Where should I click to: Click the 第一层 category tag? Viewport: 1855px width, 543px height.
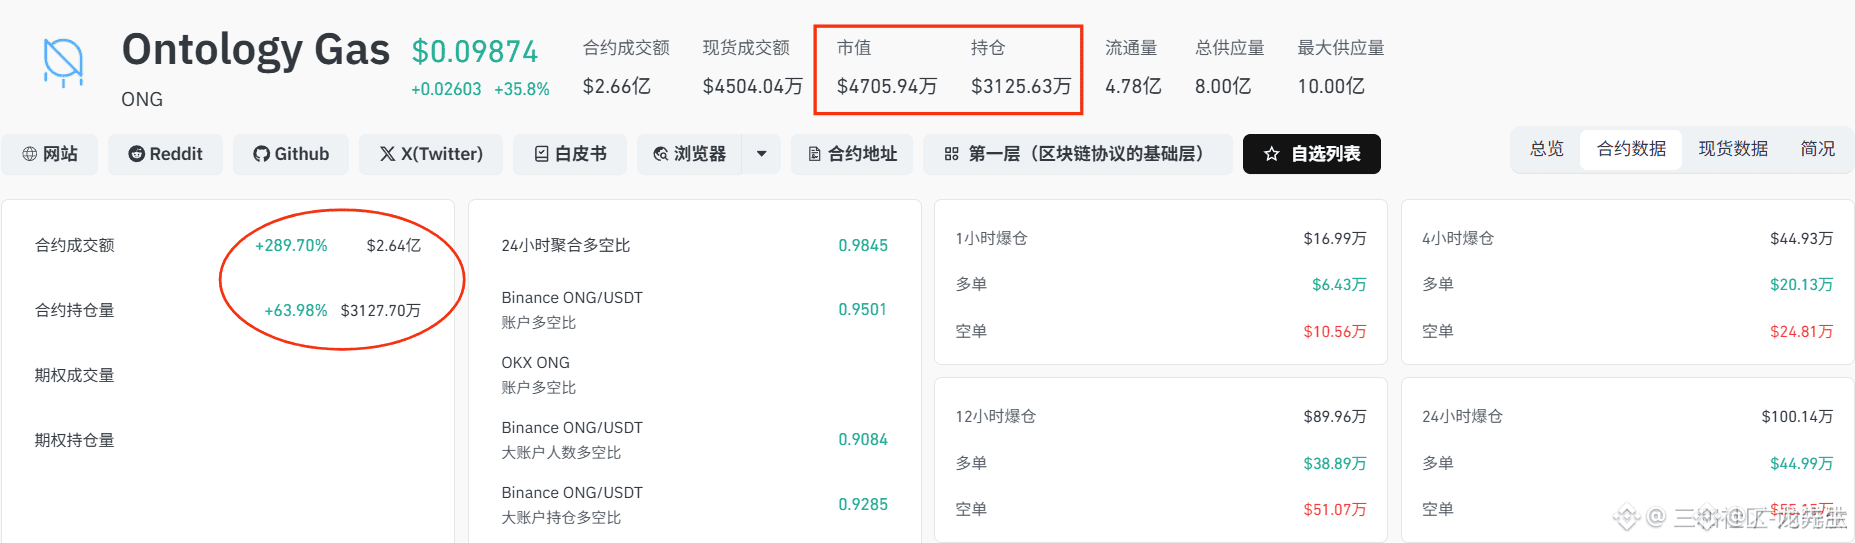pos(1078,154)
